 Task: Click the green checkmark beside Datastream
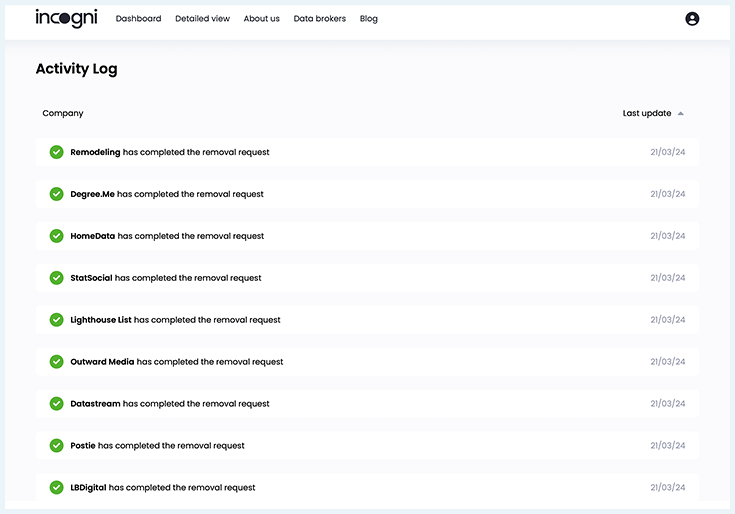(57, 404)
